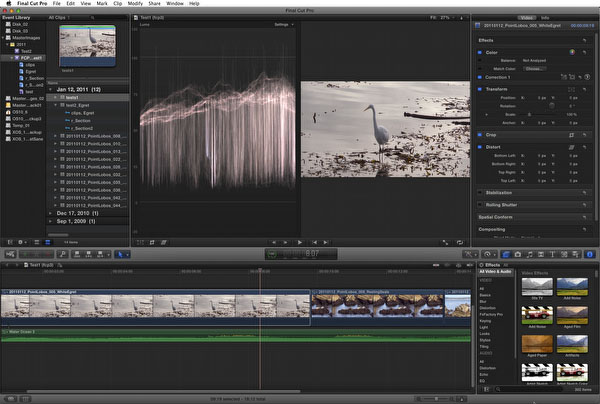
Task: Select the arrow Select tool in toolbar
Action: (x=120, y=254)
